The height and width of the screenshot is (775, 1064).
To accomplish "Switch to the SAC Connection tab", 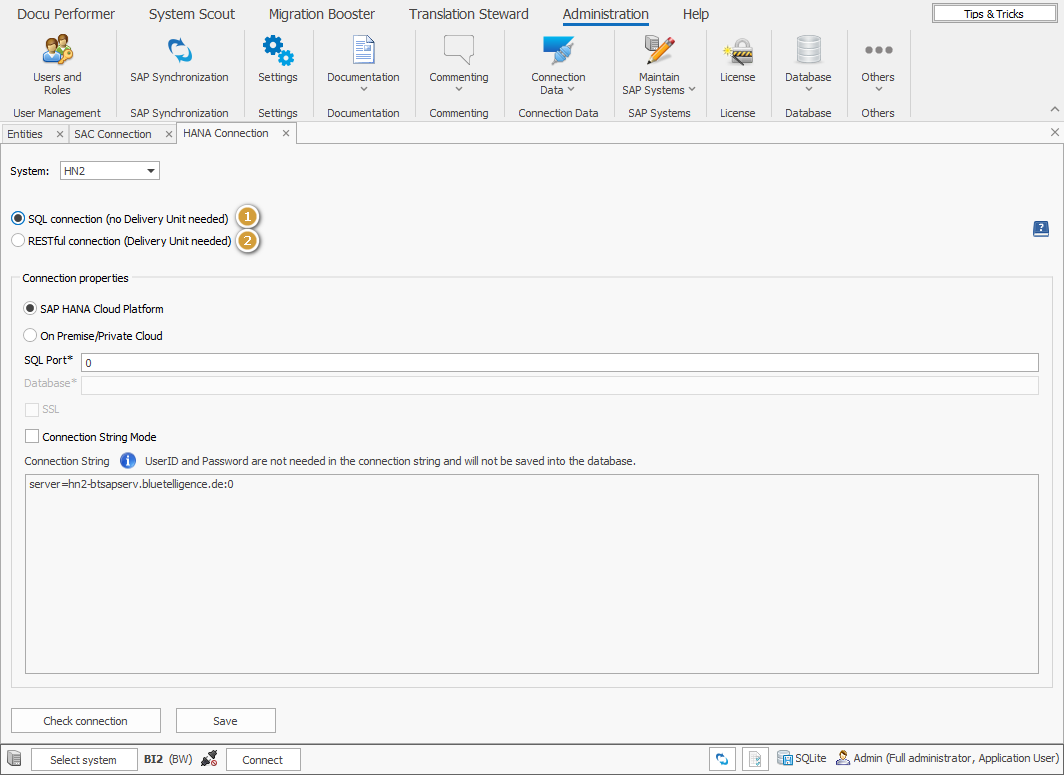I will (113, 132).
